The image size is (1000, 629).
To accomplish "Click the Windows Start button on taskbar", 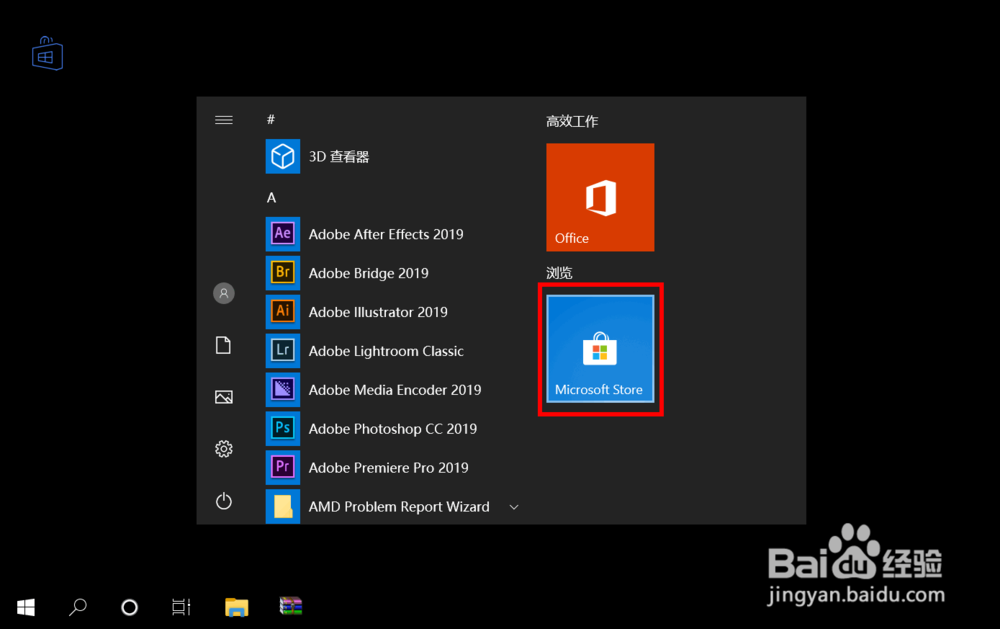I will (26, 607).
